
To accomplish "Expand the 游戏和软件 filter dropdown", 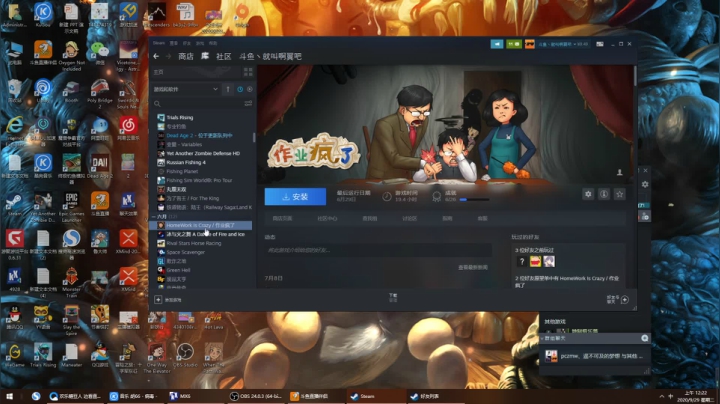I will coord(186,89).
